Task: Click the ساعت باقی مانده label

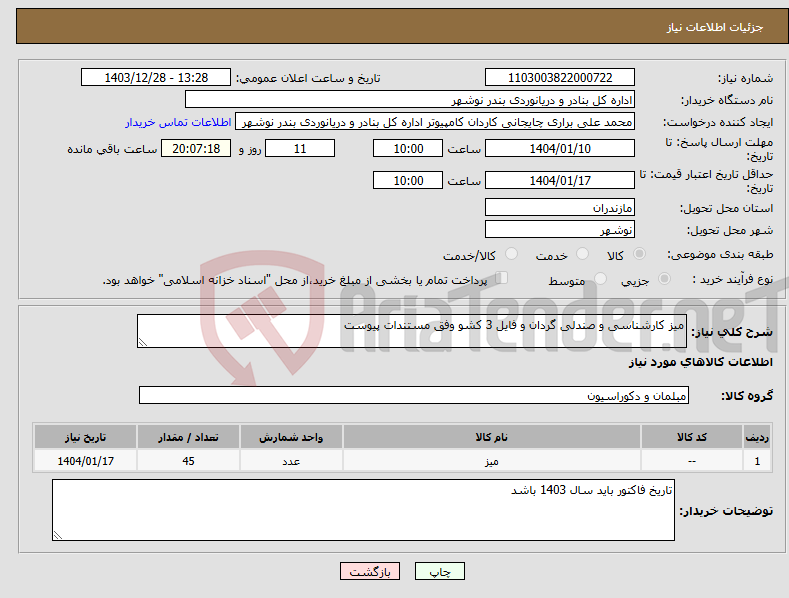Action: (112, 150)
